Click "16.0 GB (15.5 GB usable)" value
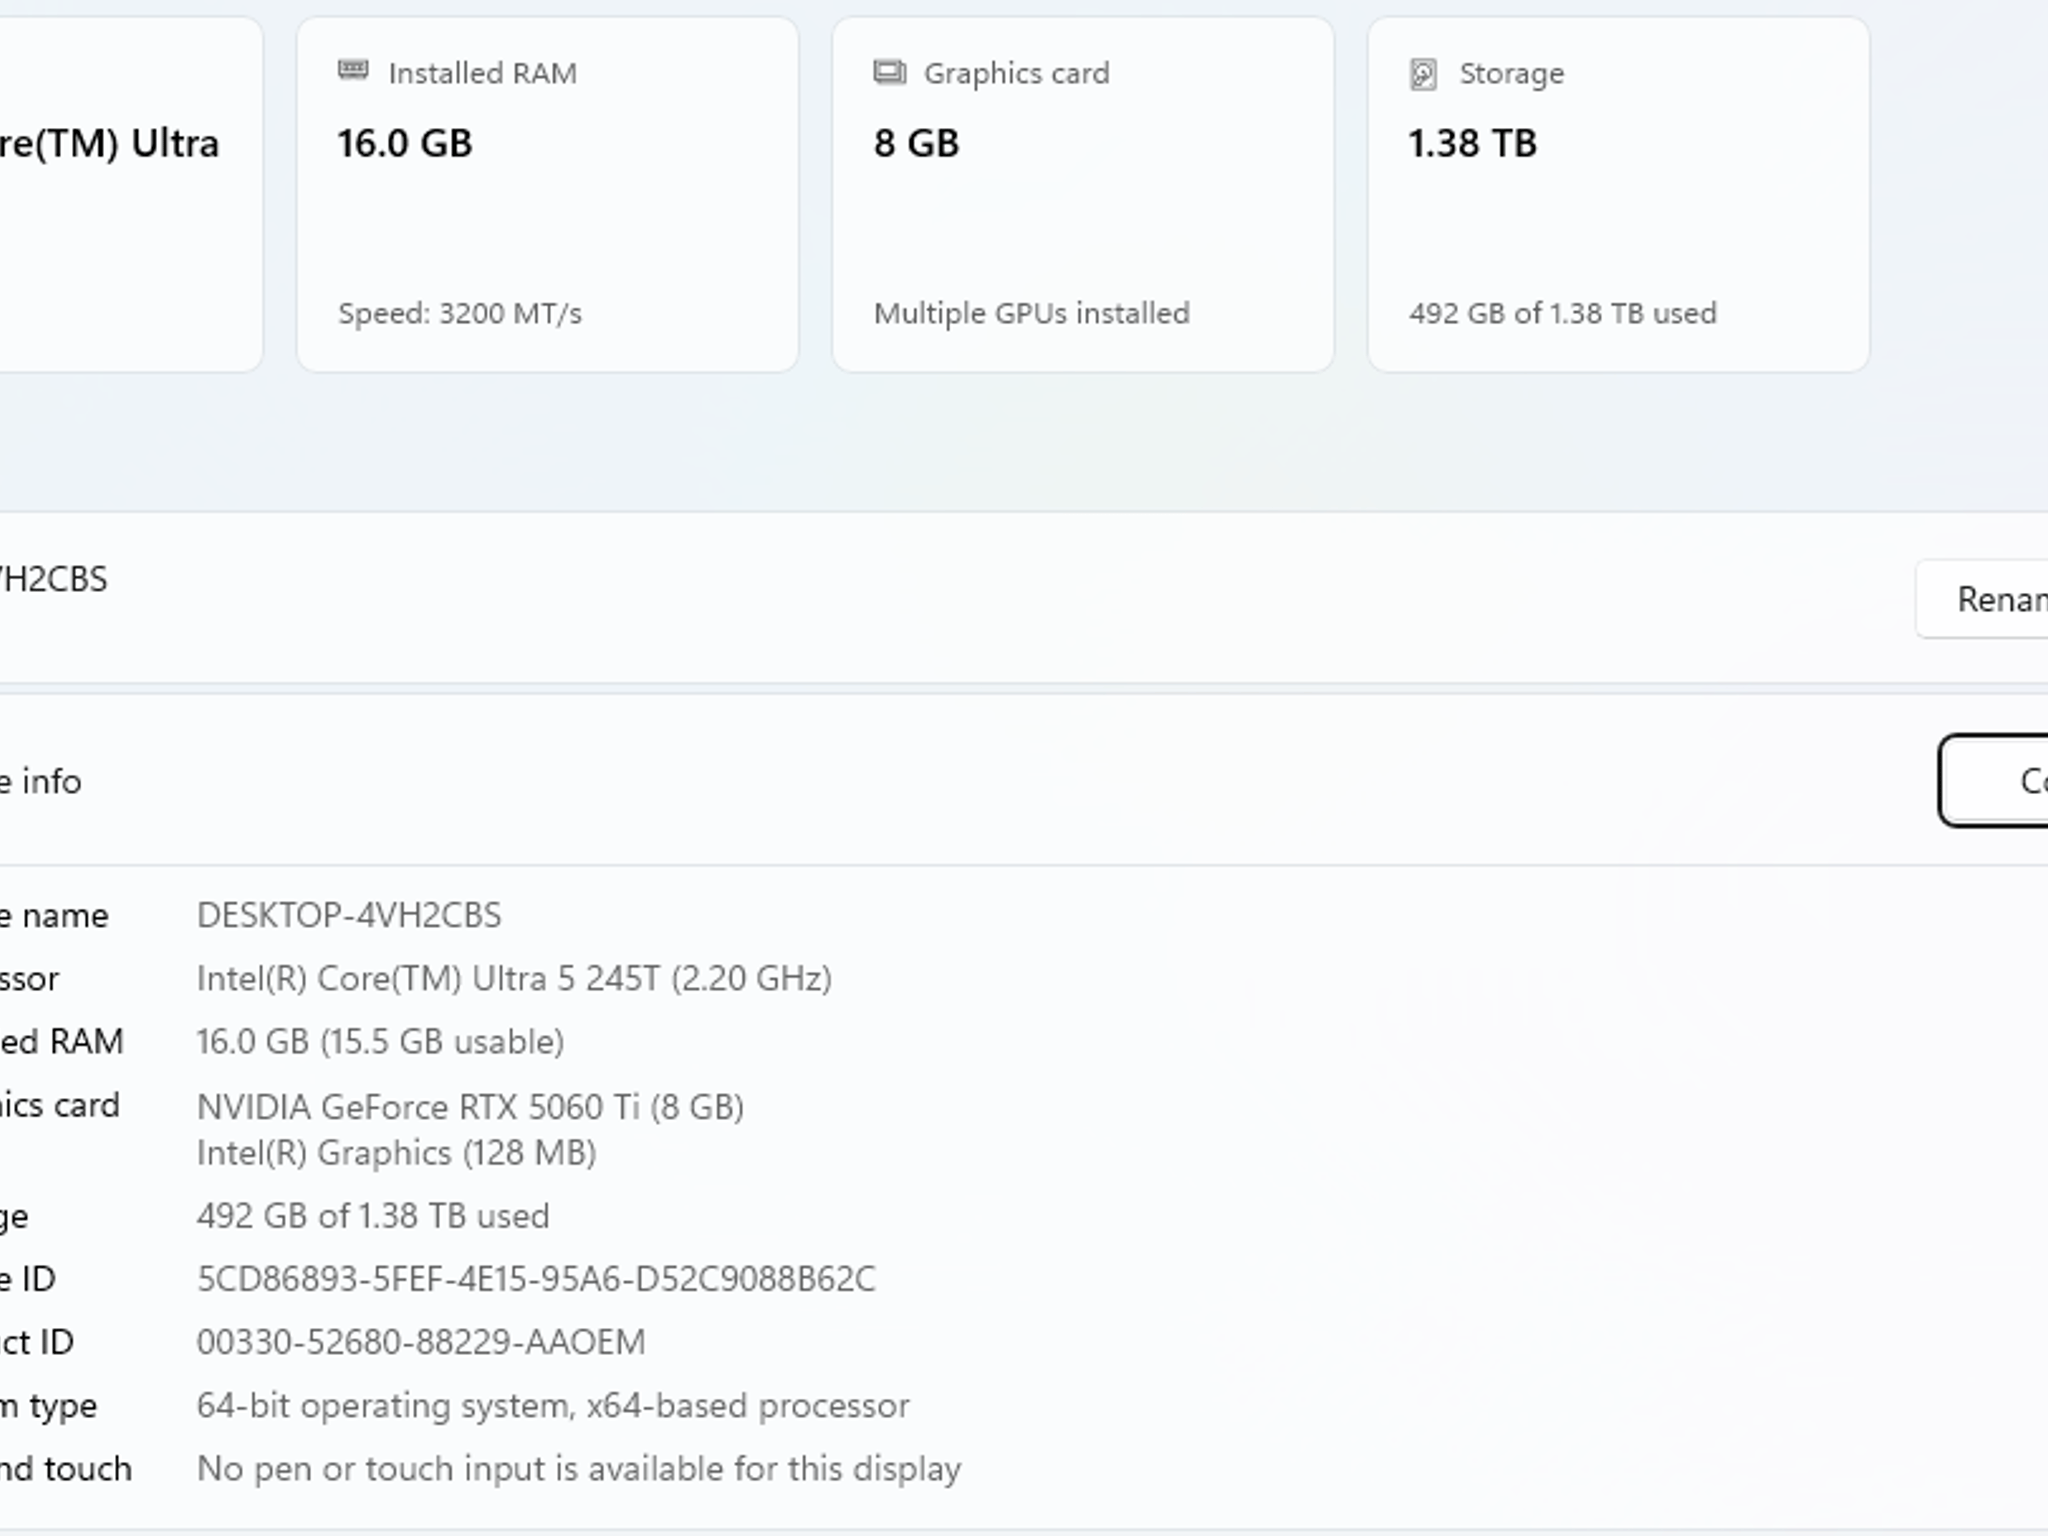Viewport: 2048px width, 1536px height. point(380,1041)
